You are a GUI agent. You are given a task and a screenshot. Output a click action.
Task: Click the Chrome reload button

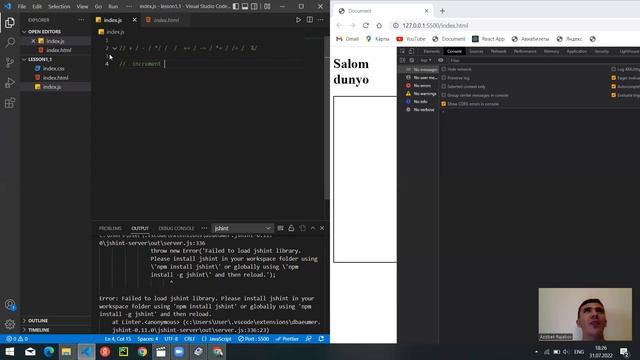(366, 25)
